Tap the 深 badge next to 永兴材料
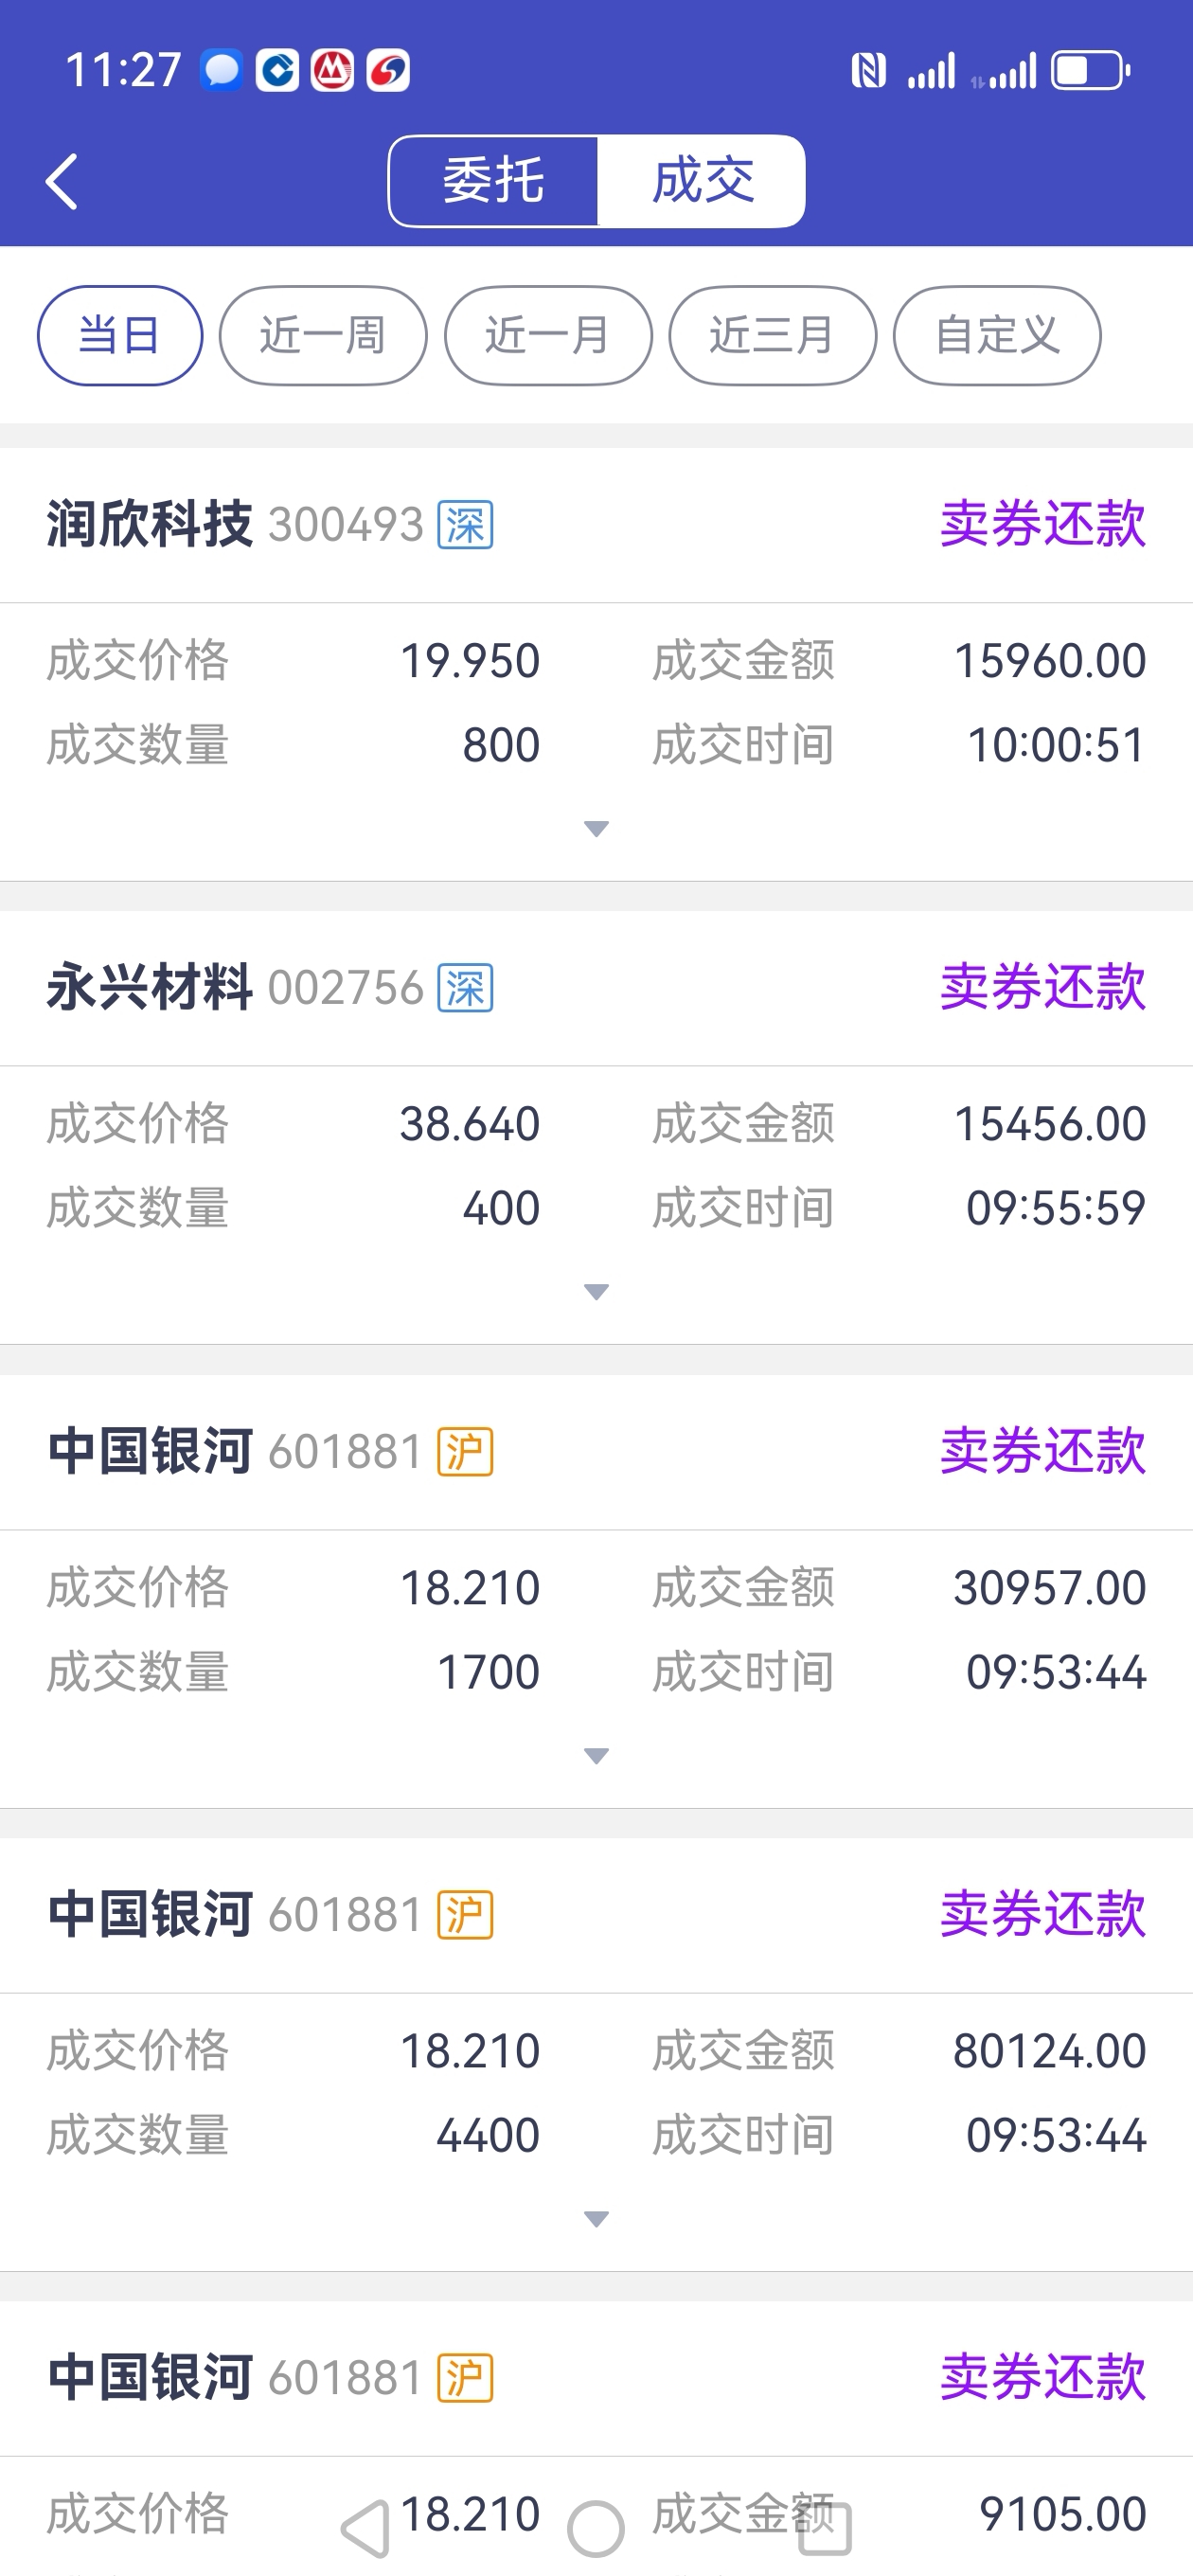This screenshot has width=1193, height=2576. 465,989
